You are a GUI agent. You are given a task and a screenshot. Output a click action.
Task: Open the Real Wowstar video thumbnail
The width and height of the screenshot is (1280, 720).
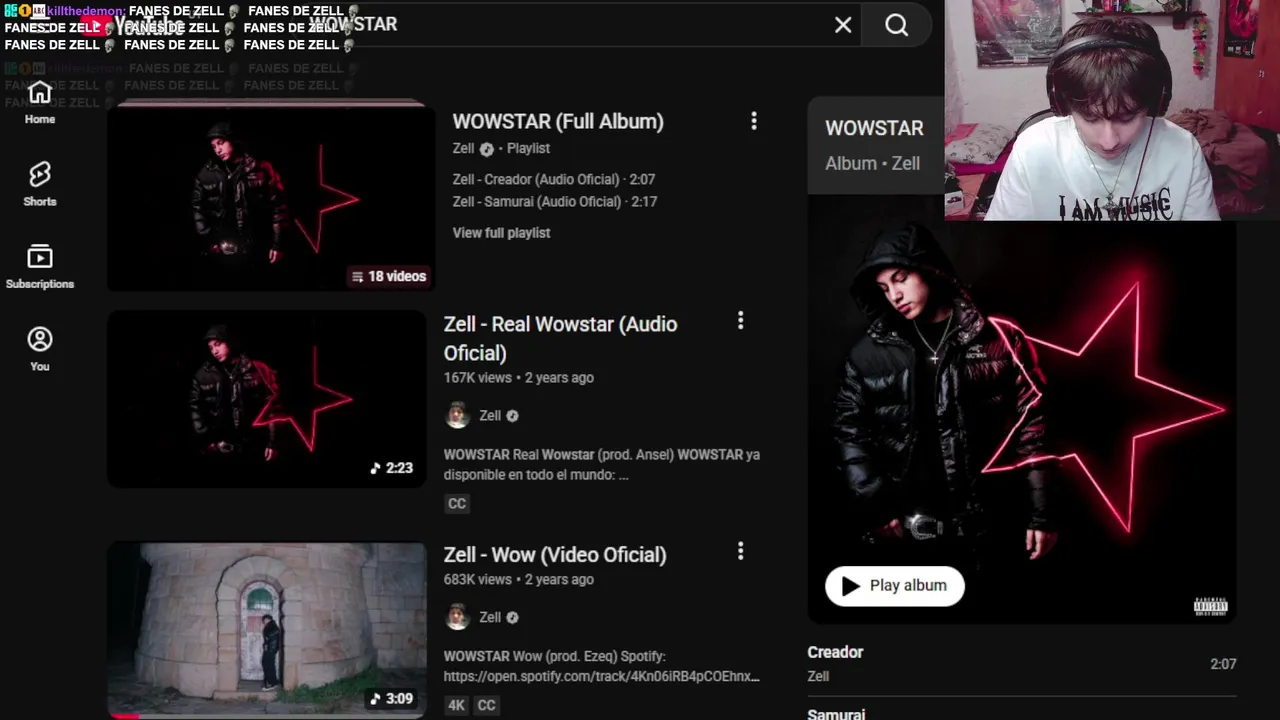pos(267,398)
